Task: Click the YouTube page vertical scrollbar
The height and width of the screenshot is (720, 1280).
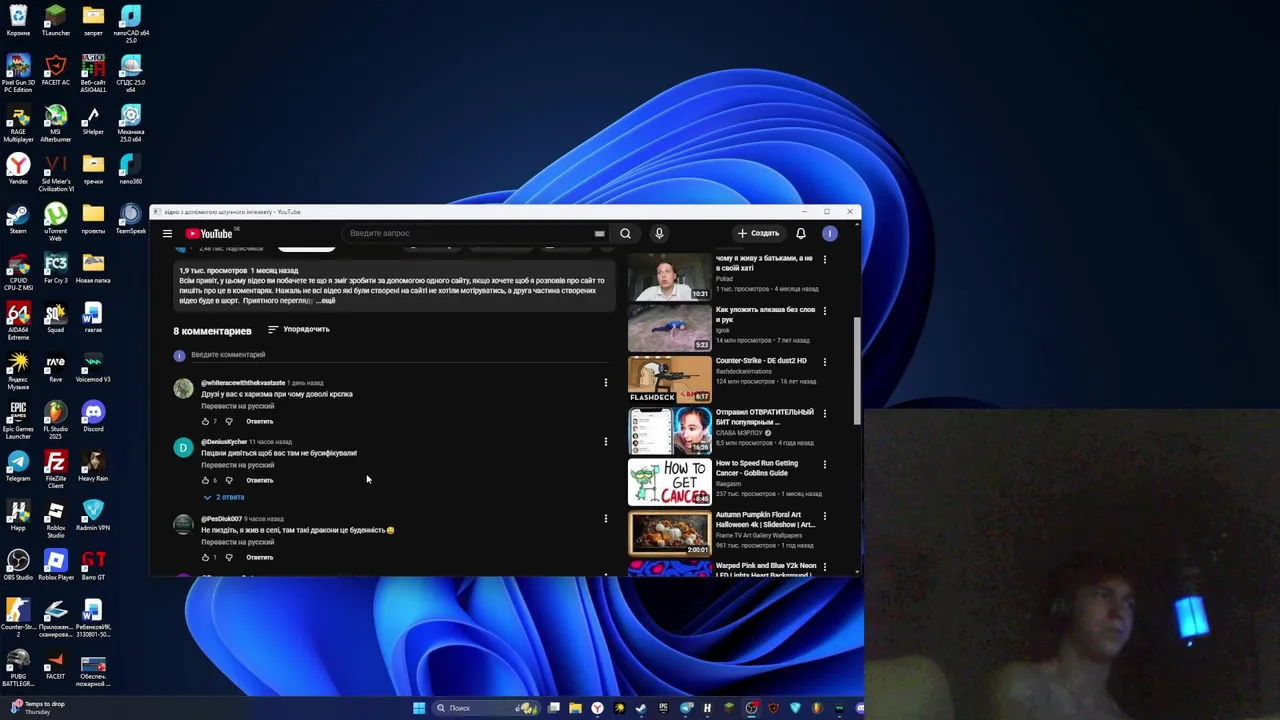Action: point(857,370)
